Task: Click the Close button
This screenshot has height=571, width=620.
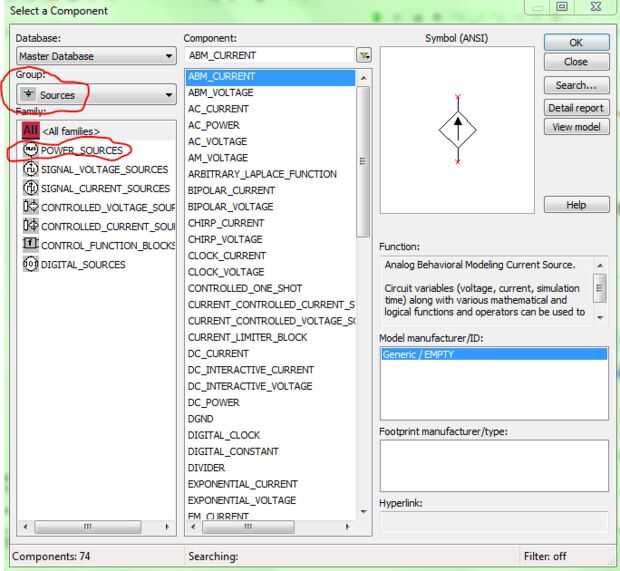Action: (577, 62)
